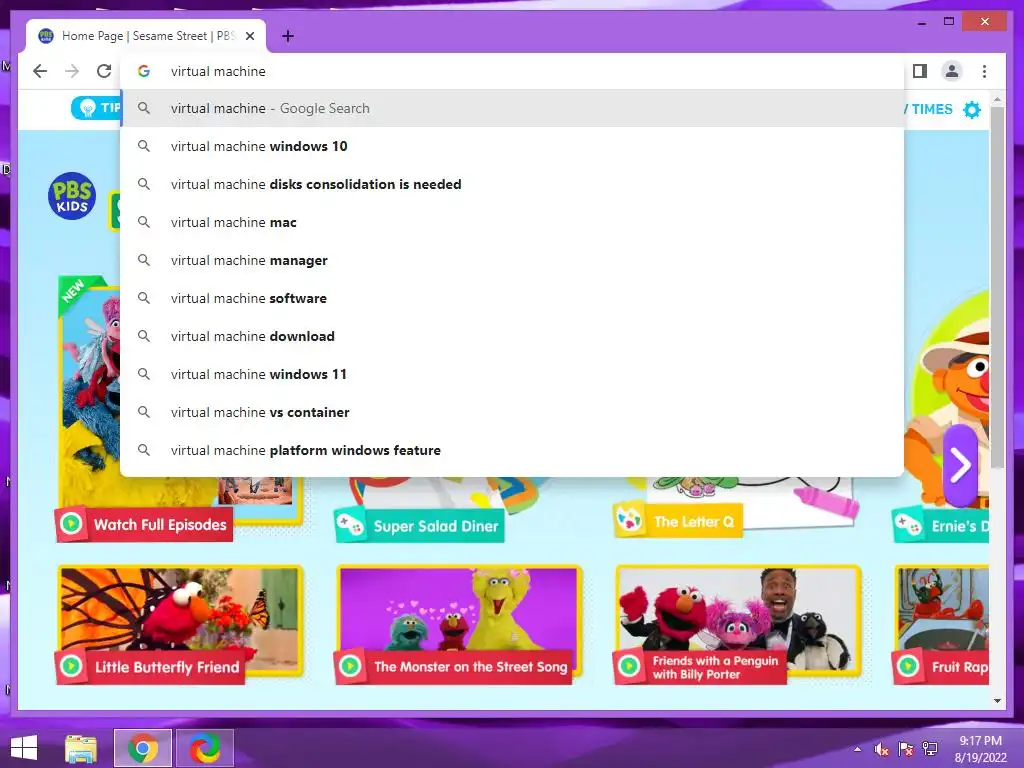
Task: Click the Chrome taskbar icon
Action: click(x=143, y=748)
